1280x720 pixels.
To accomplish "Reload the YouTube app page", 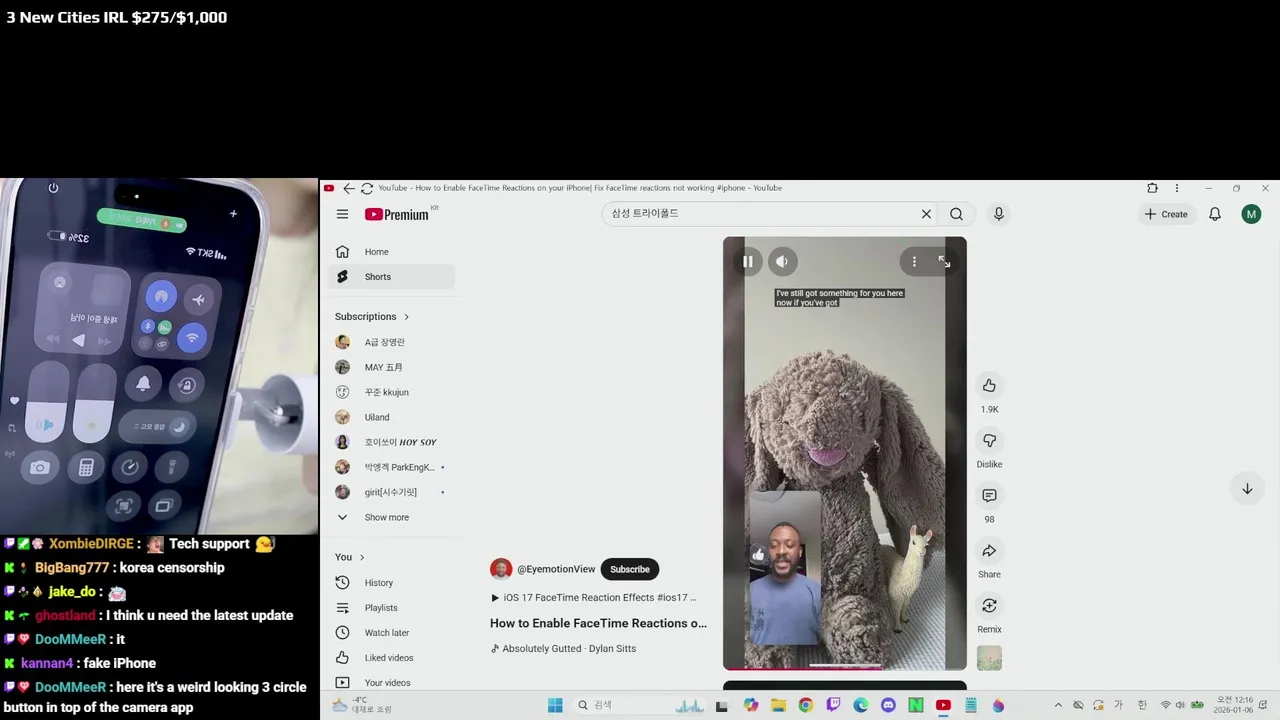I will [367, 188].
